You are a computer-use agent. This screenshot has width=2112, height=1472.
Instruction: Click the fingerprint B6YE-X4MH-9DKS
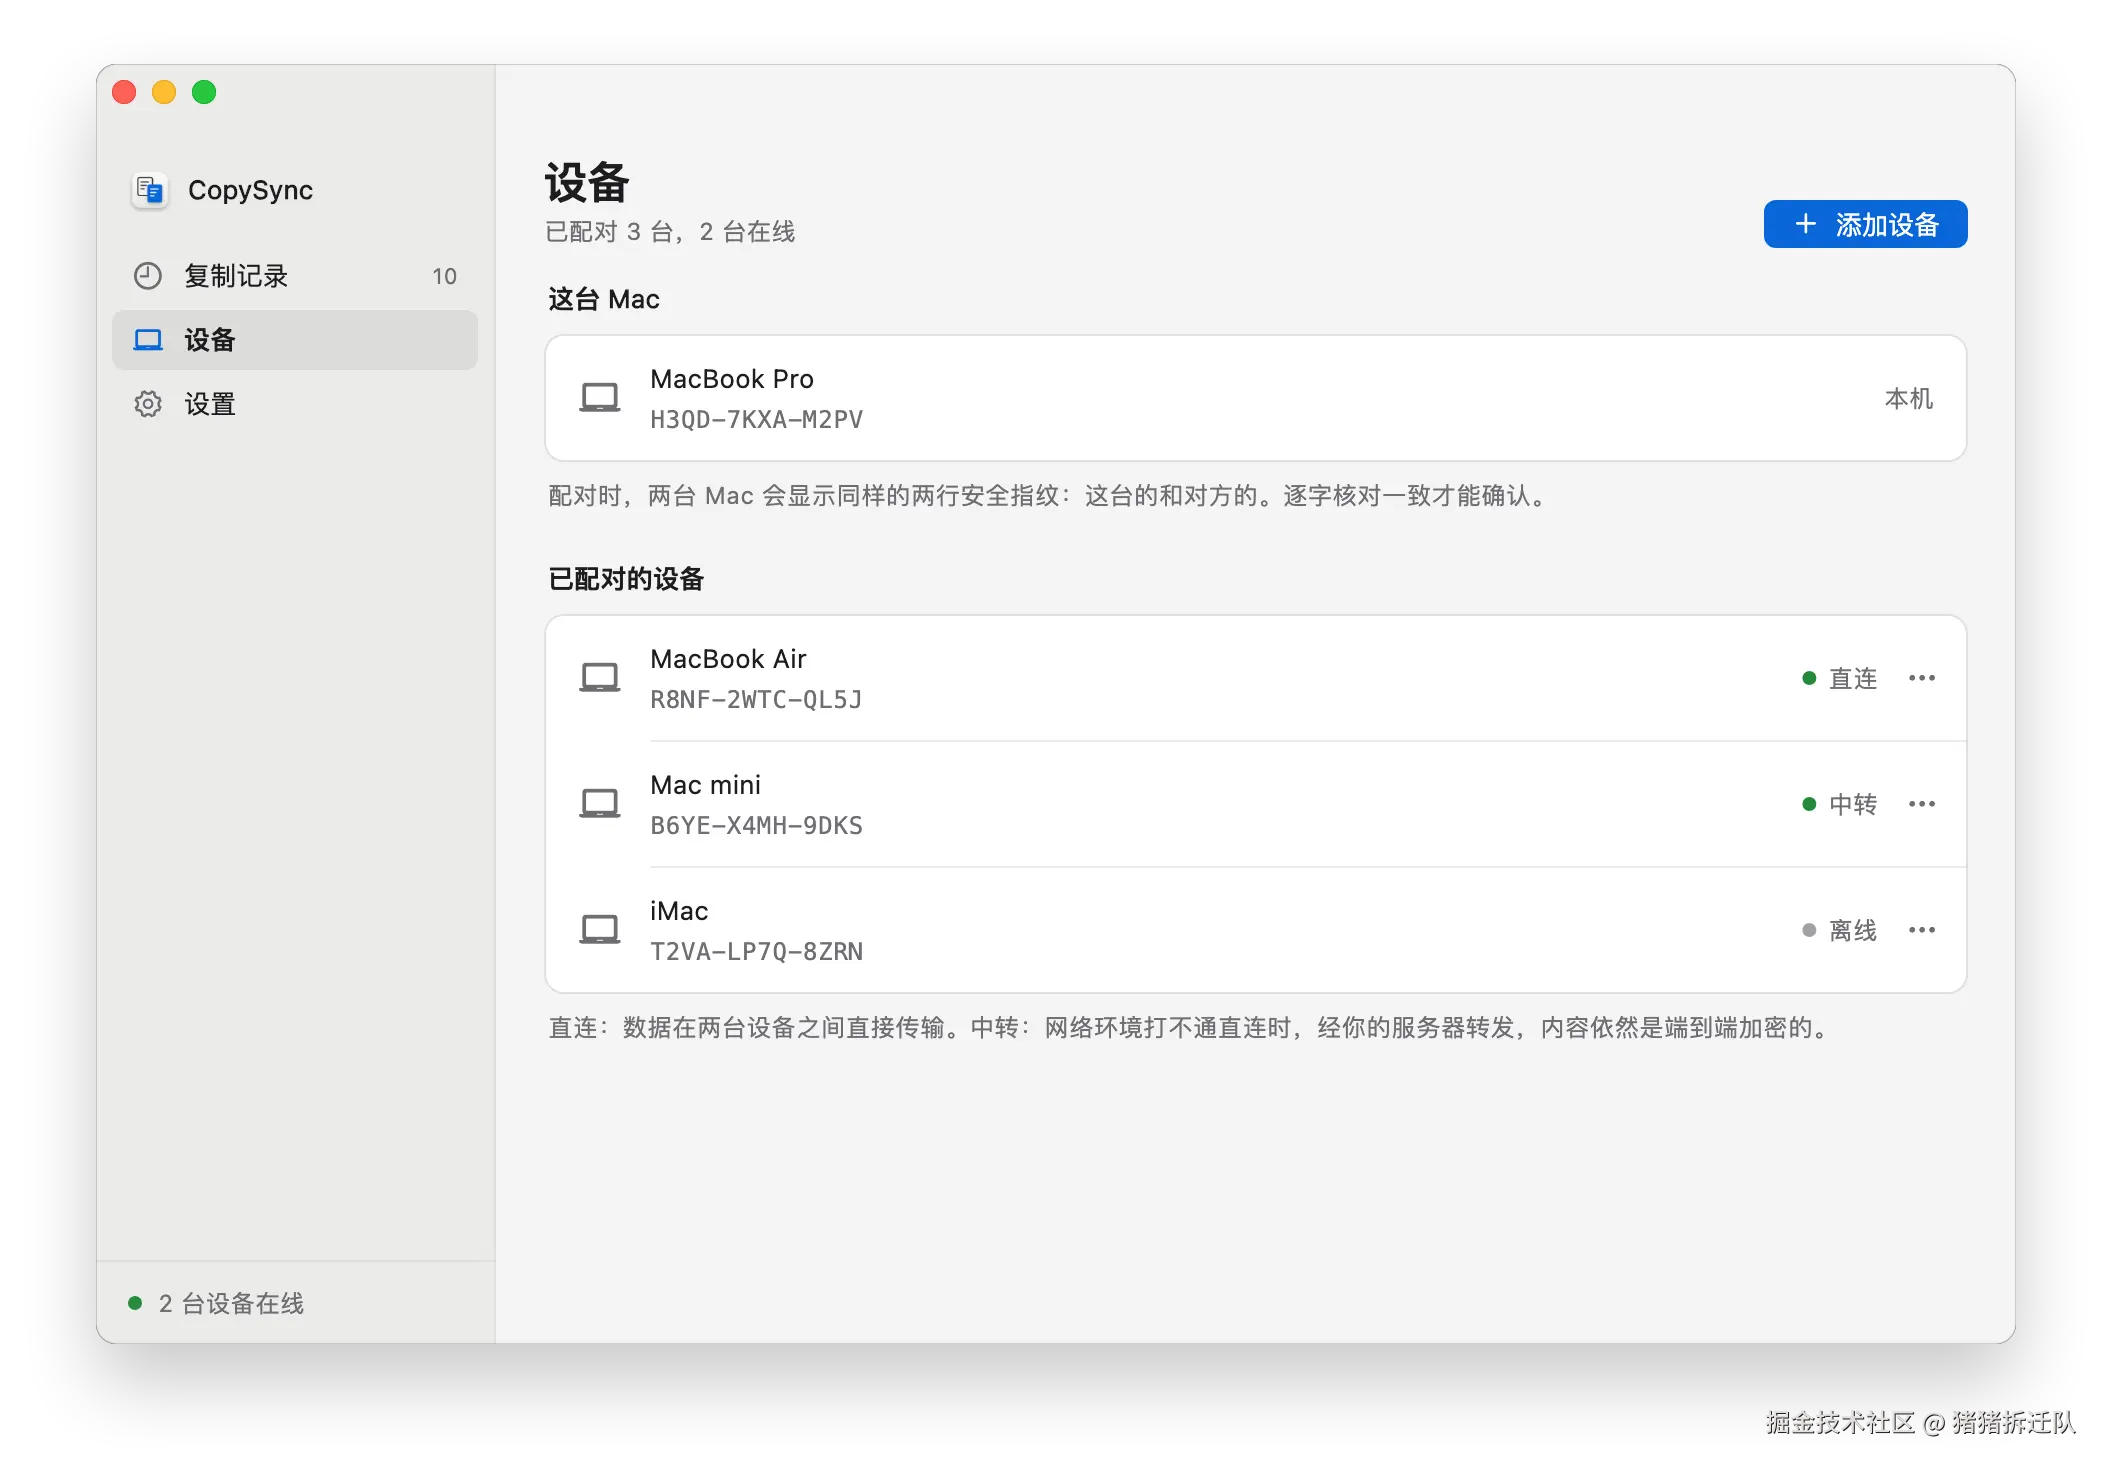click(x=756, y=826)
